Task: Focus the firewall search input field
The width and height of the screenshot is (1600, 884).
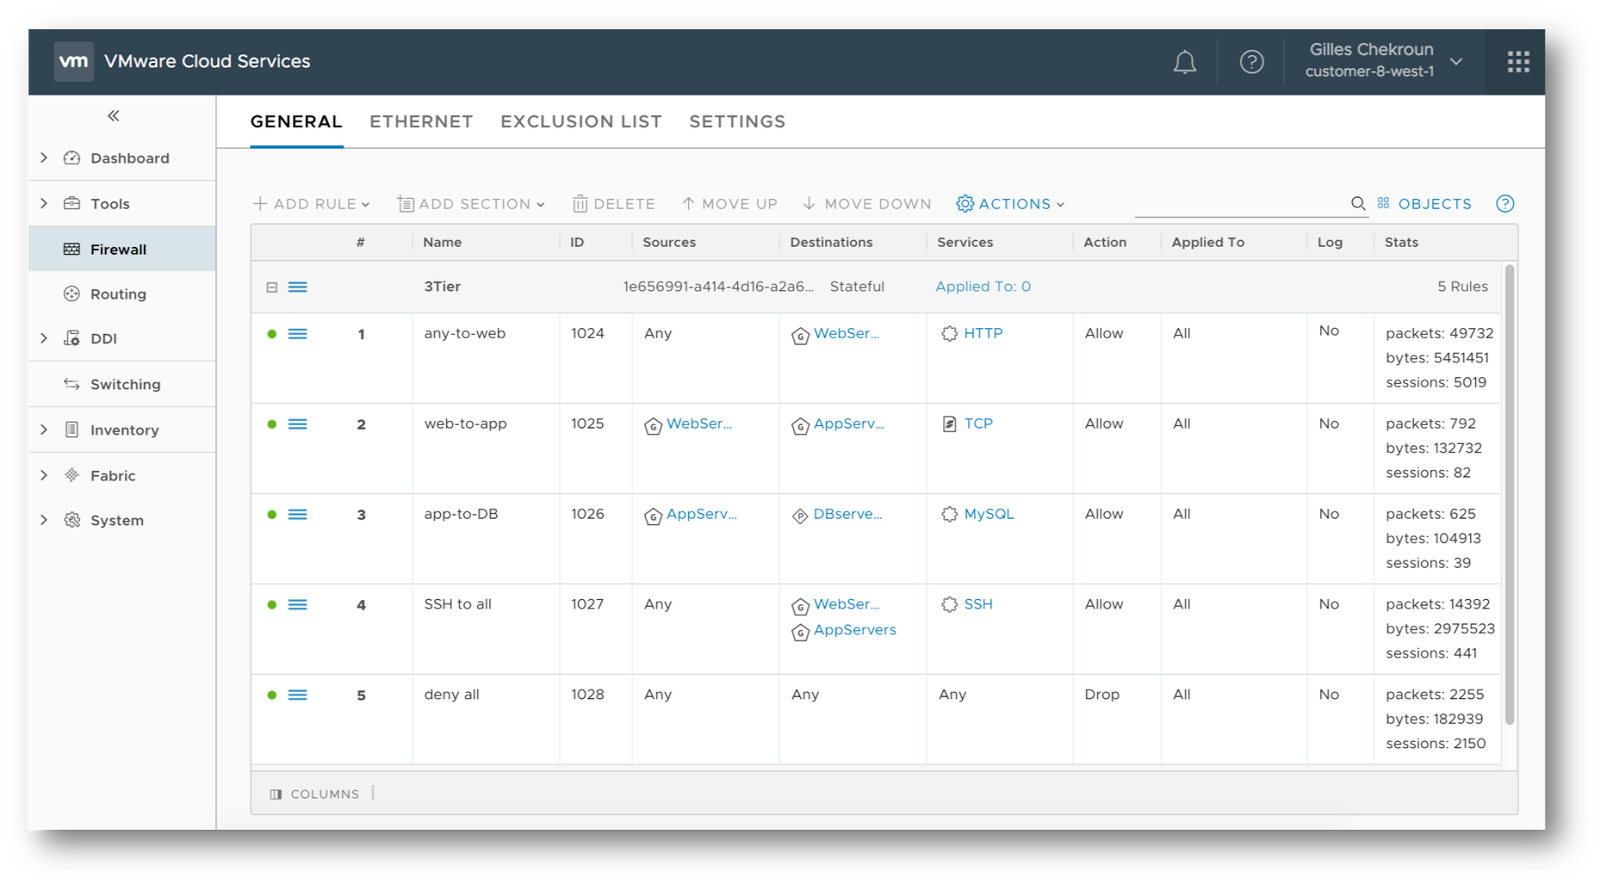Action: 1241,204
